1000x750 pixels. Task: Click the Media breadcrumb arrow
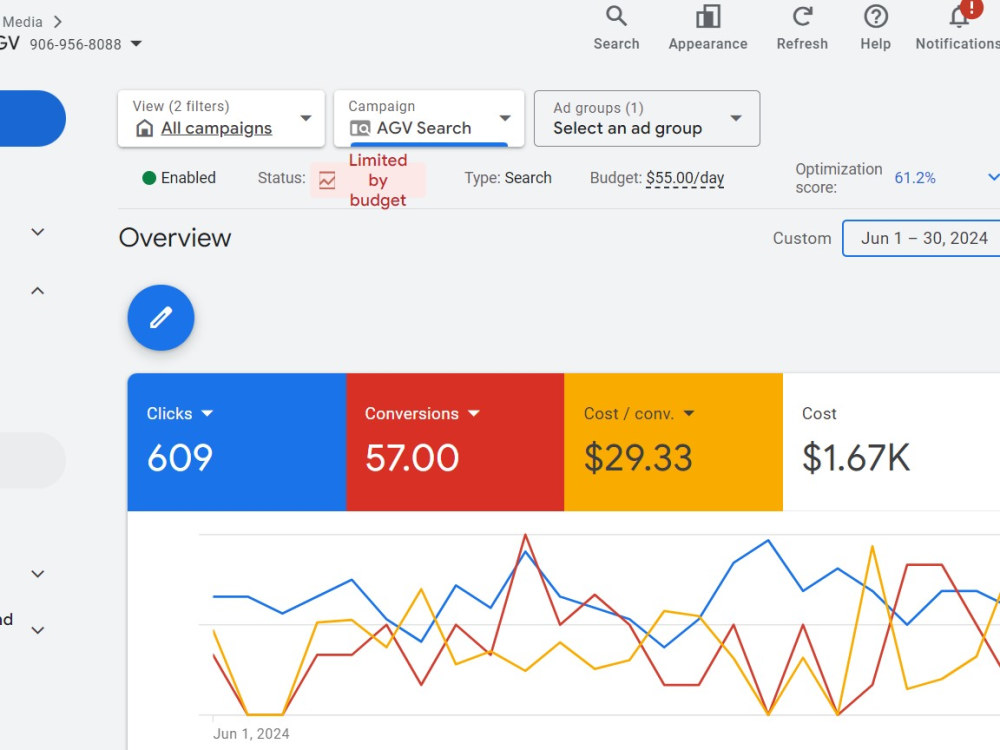[x=58, y=22]
